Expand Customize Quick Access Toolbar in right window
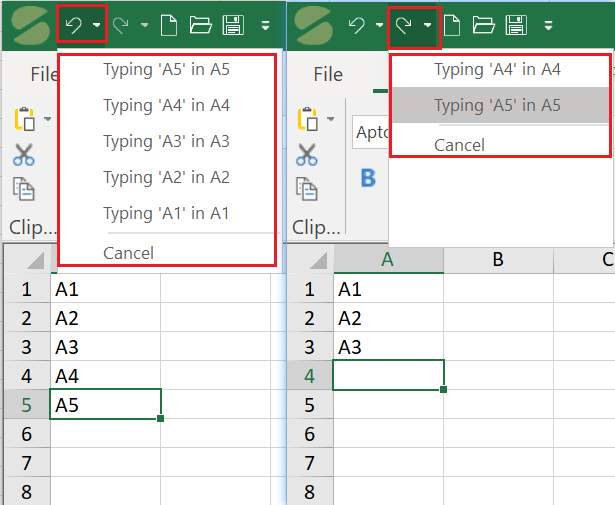The width and height of the screenshot is (615, 505). pos(549,26)
